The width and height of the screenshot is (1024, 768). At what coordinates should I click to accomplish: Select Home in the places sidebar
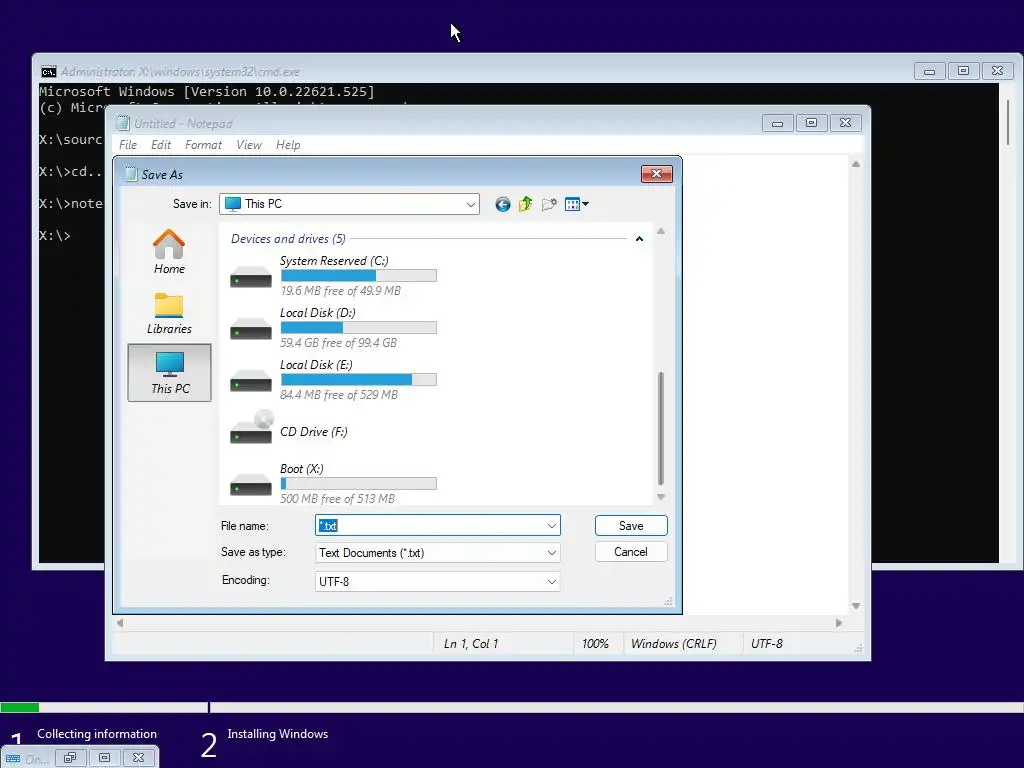pyautogui.click(x=169, y=251)
